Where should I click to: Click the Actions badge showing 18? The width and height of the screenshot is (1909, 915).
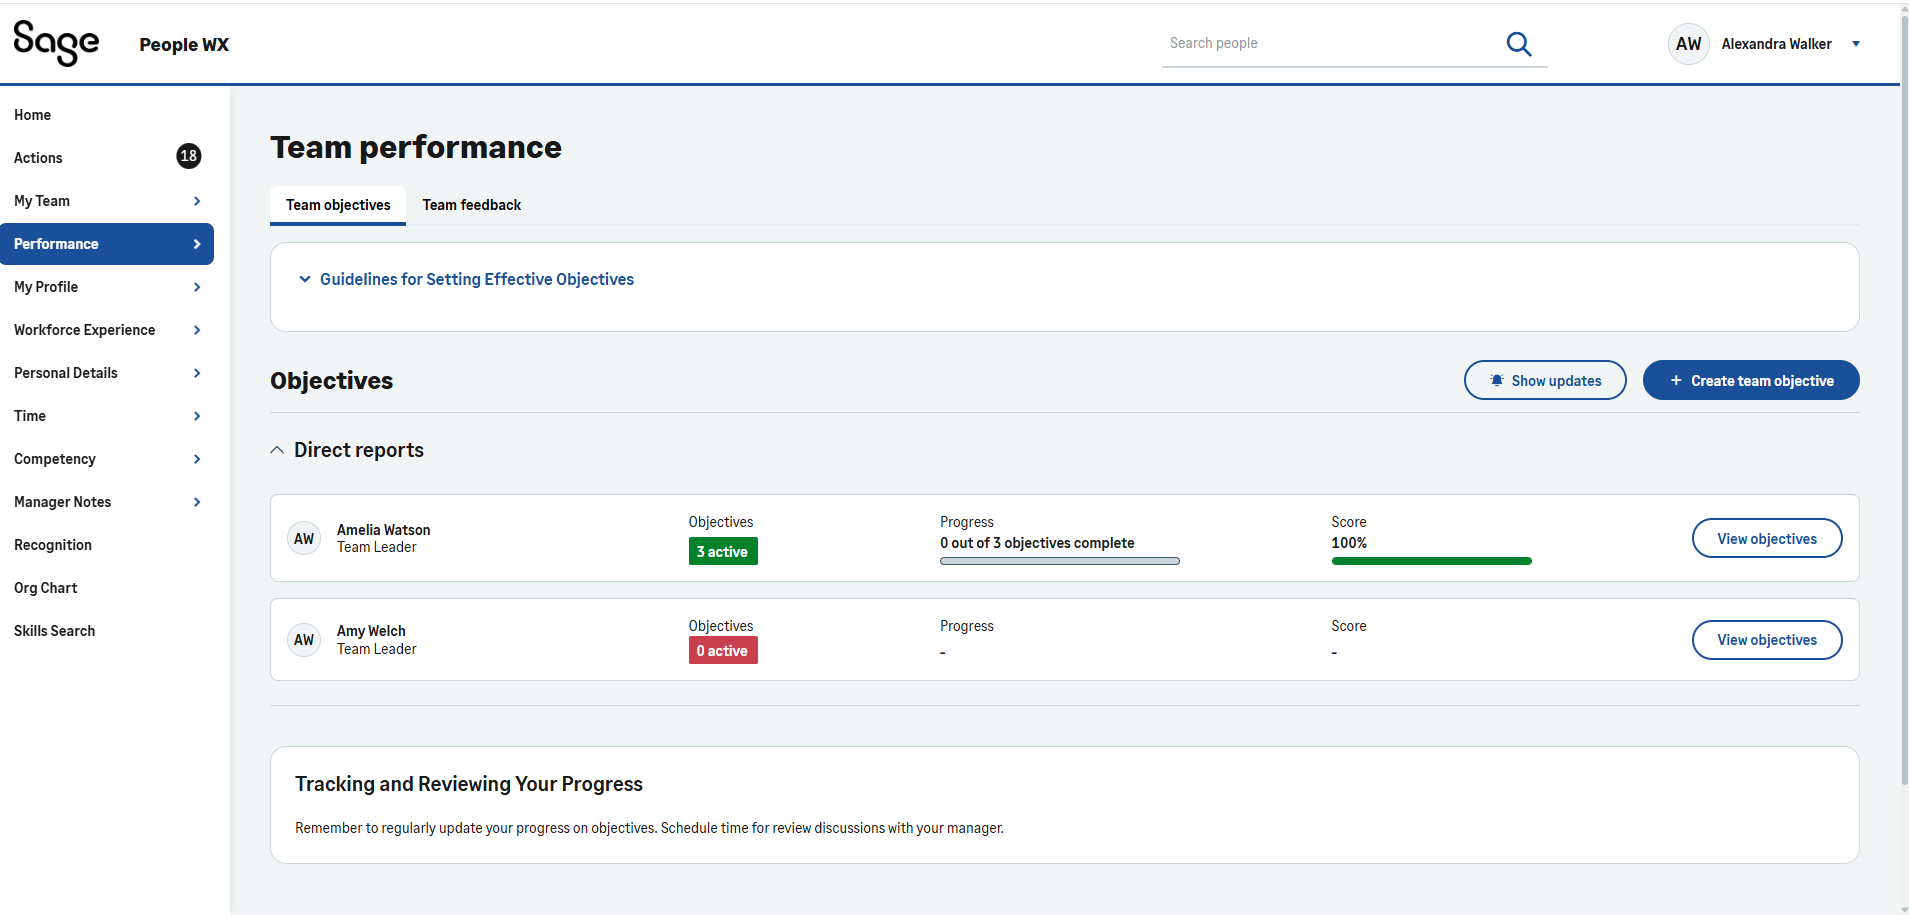[188, 156]
